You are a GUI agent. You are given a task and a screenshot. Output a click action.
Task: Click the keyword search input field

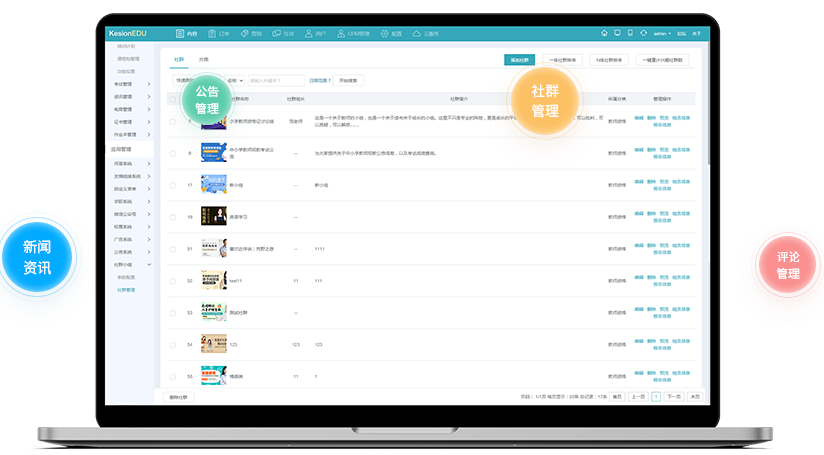276,80
